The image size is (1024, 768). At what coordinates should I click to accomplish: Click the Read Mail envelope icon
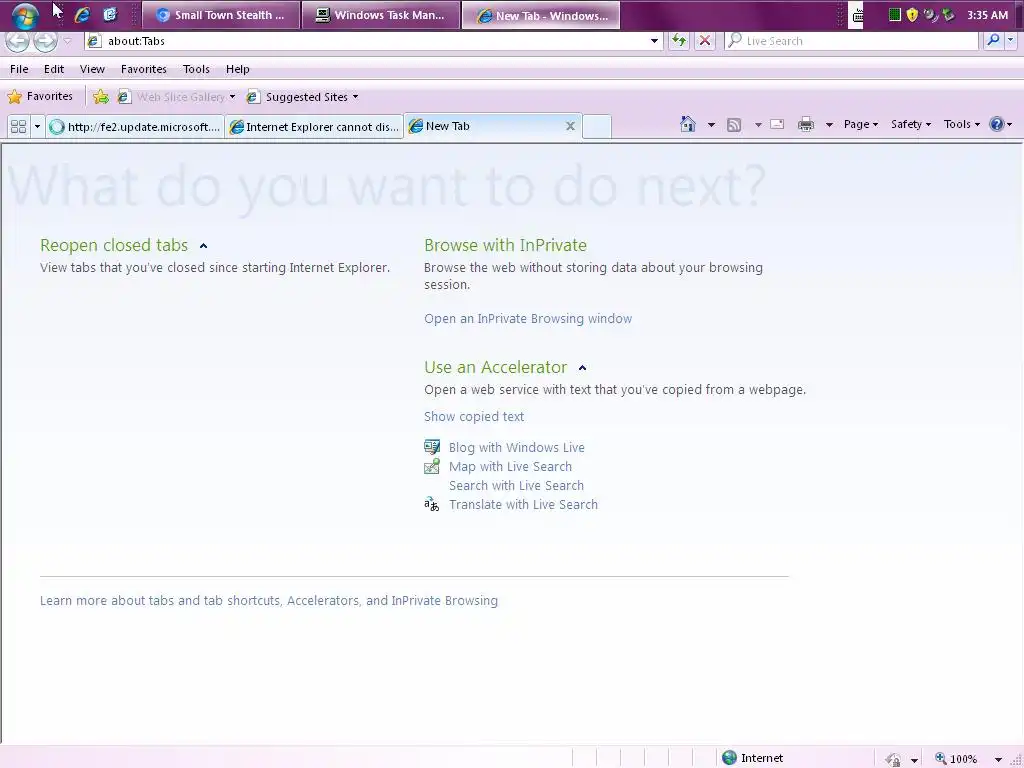coord(777,124)
